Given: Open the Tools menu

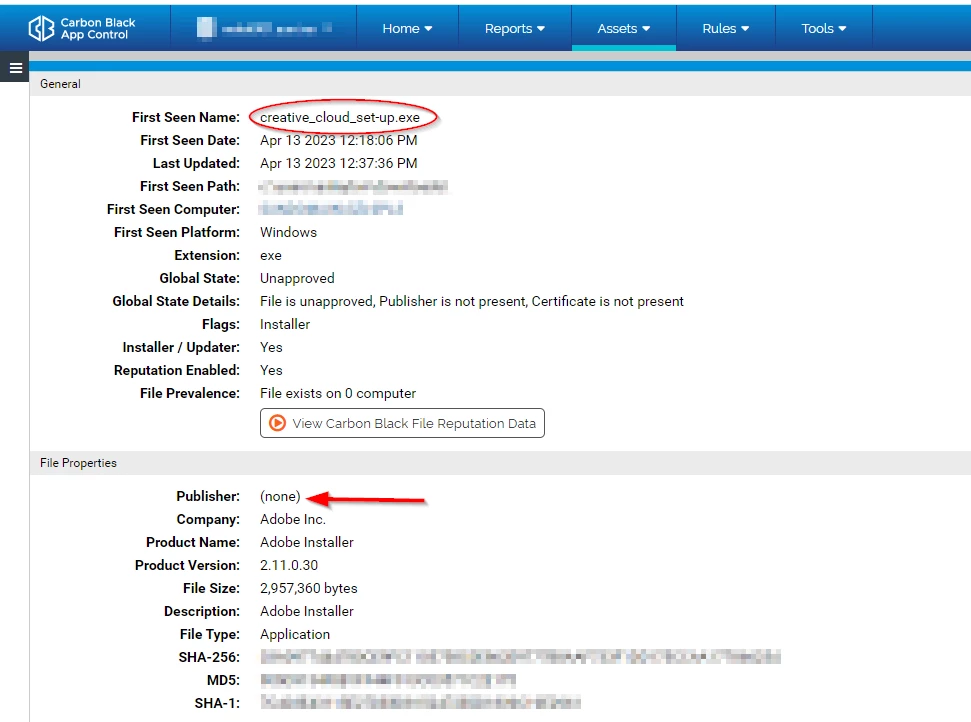Looking at the screenshot, I should pos(824,28).
